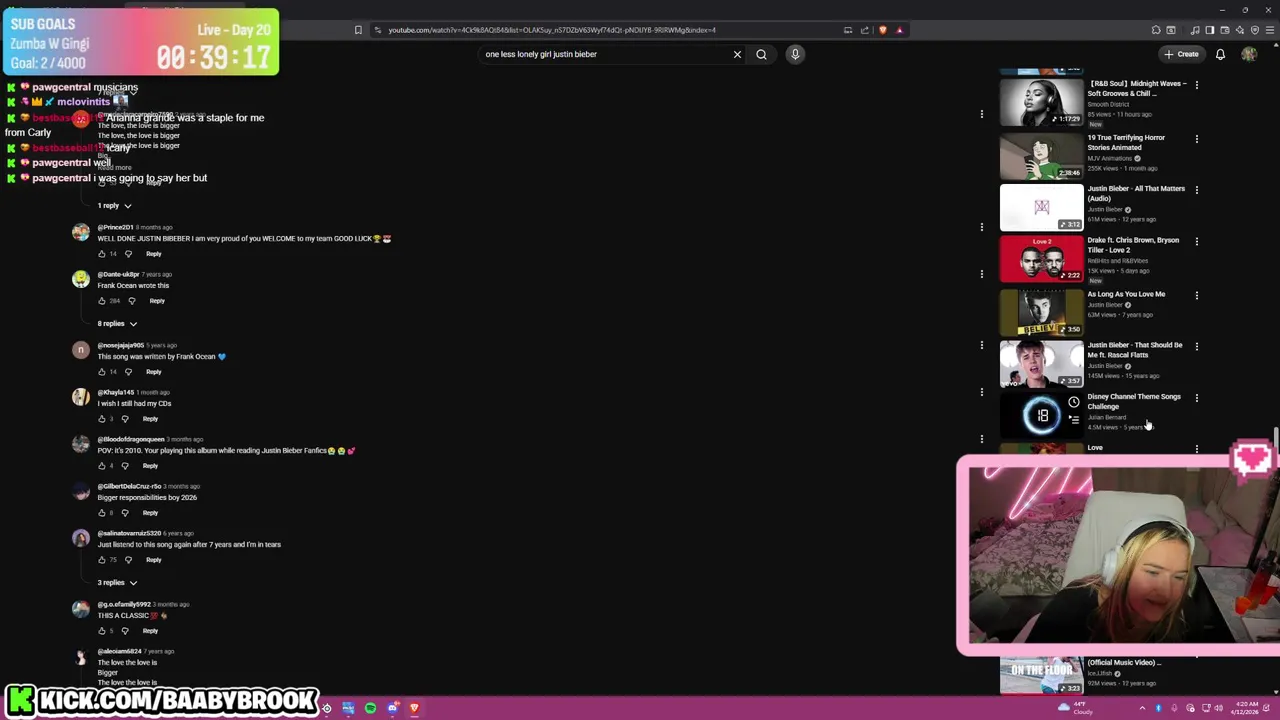This screenshot has width=1280, height=720.
Task: Open more options for Midnight Waves video
Action: [x=1196, y=86]
